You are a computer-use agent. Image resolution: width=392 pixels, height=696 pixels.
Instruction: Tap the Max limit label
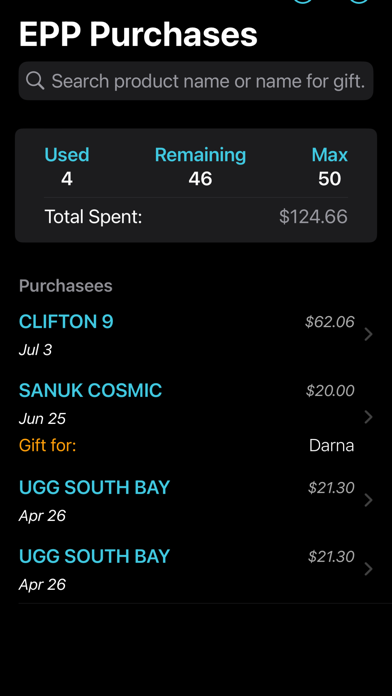point(329,155)
